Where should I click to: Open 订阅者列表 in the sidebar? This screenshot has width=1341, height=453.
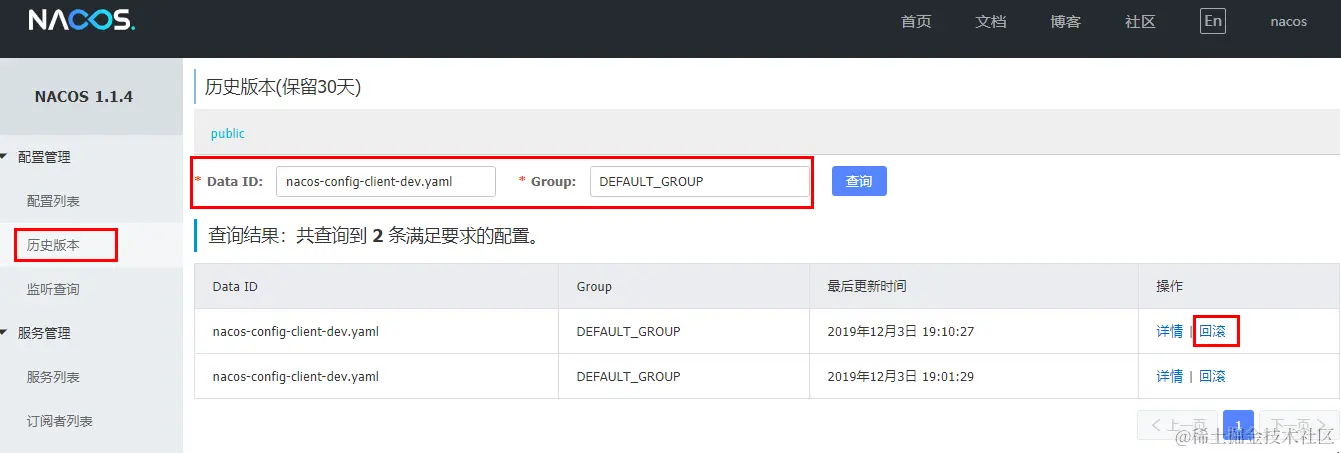[x=60, y=421]
